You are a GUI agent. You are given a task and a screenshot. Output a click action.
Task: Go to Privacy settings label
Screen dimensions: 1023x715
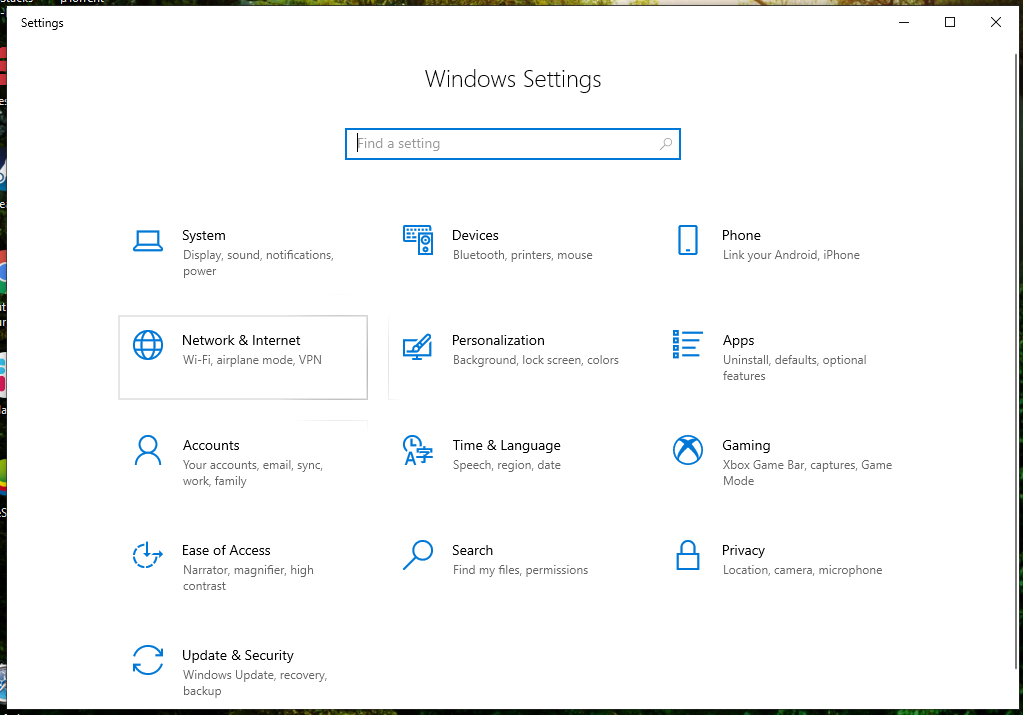[x=743, y=550]
